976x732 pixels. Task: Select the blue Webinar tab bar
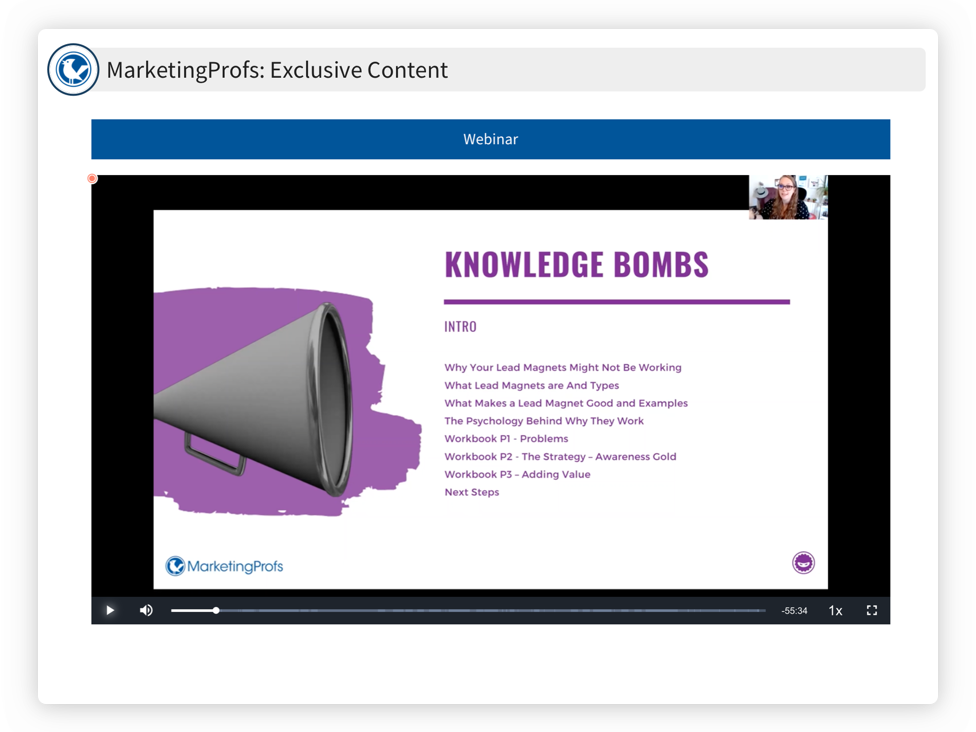490,139
